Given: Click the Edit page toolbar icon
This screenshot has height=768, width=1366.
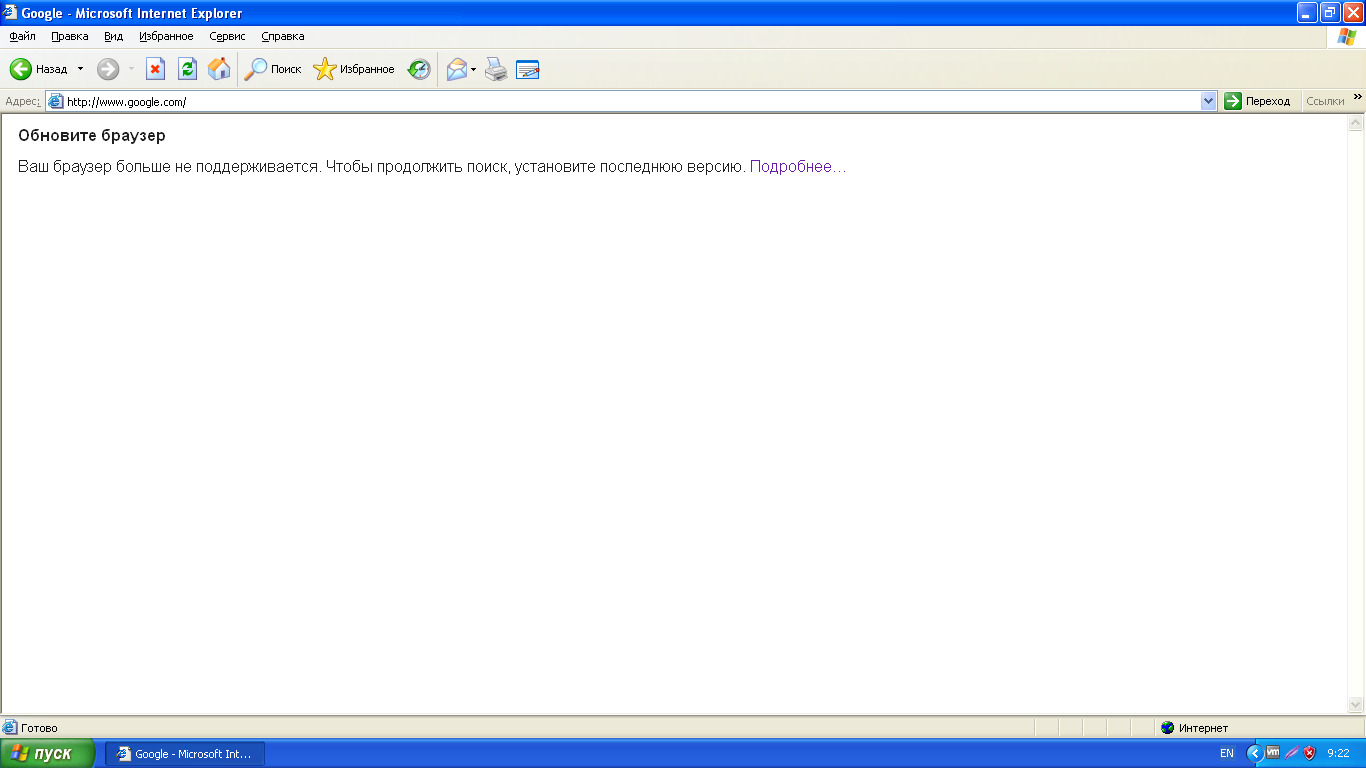Looking at the screenshot, I should 528,69.
